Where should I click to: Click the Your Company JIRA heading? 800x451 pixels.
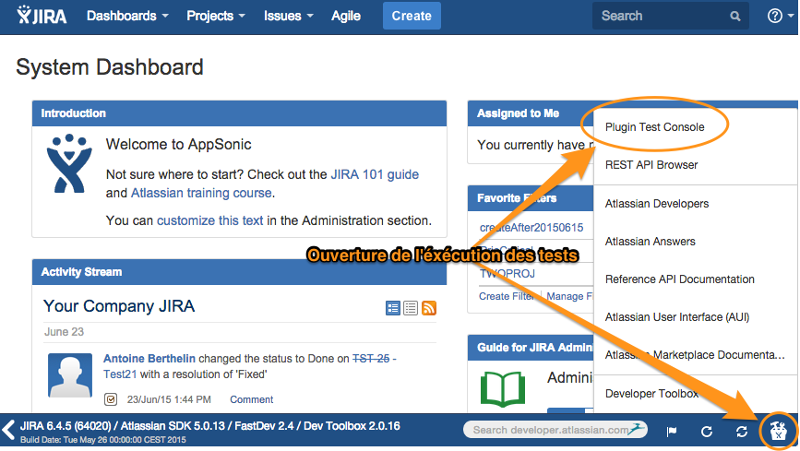tap(119, 306)
